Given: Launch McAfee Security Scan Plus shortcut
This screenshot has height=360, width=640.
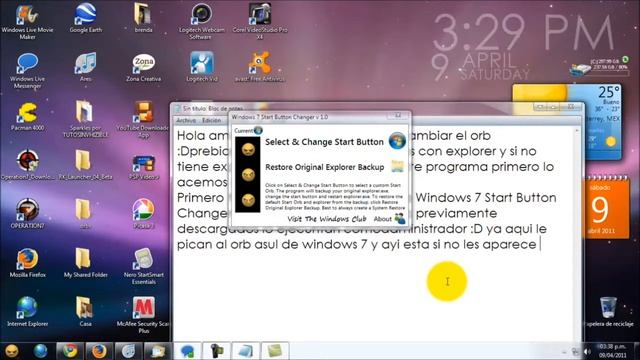Looking at the screenshot, I should click(143, 316).
